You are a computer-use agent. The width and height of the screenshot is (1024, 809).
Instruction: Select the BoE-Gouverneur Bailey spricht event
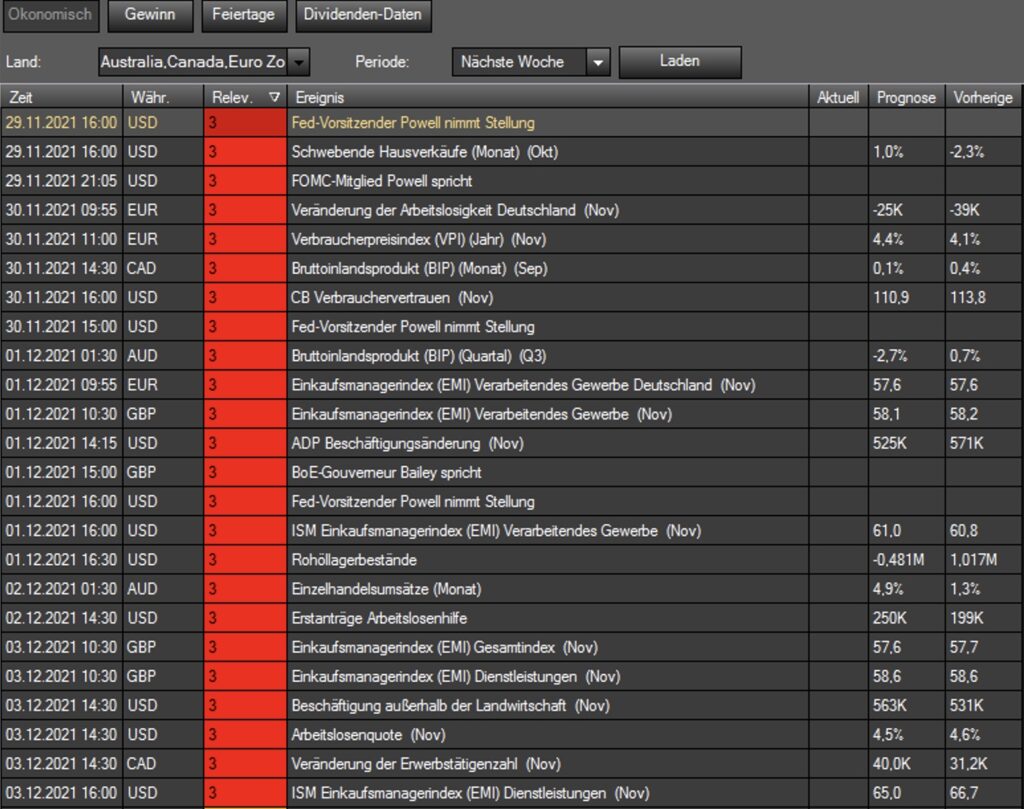[x=386, y=472]
